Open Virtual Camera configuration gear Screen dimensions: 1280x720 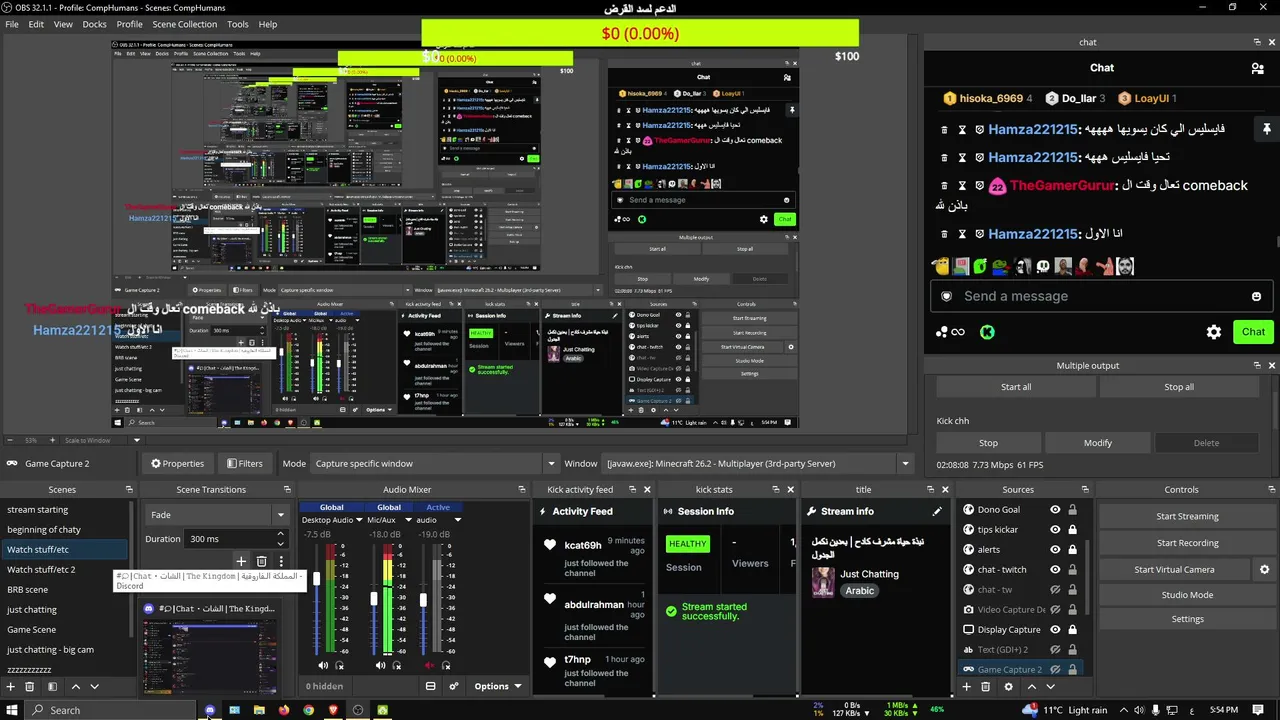[1264, 569]
